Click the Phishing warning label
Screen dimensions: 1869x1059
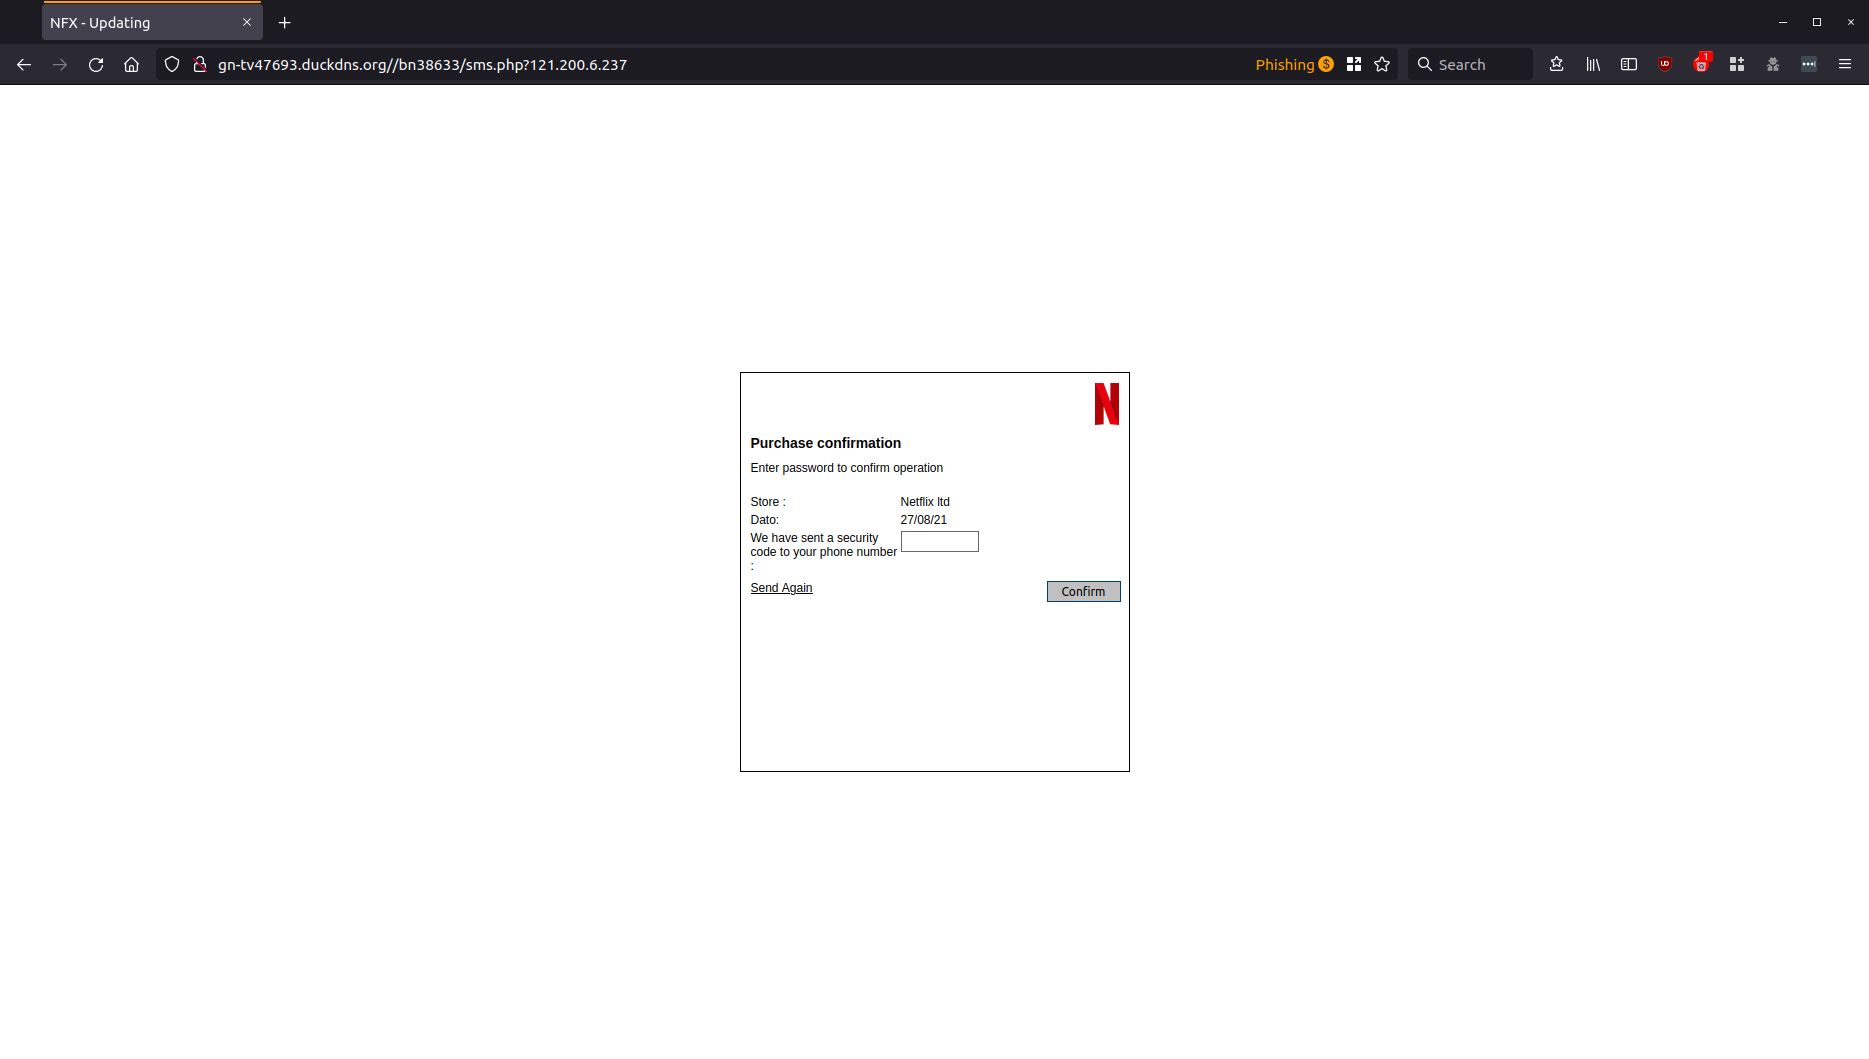tap(1294, 64)
